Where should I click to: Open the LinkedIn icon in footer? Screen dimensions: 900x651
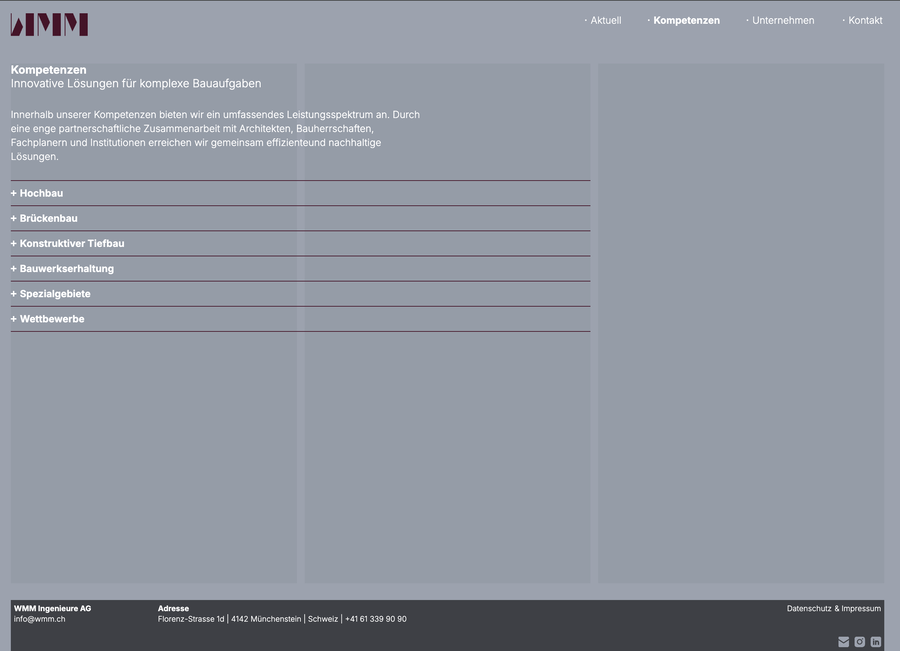point(876,642)
